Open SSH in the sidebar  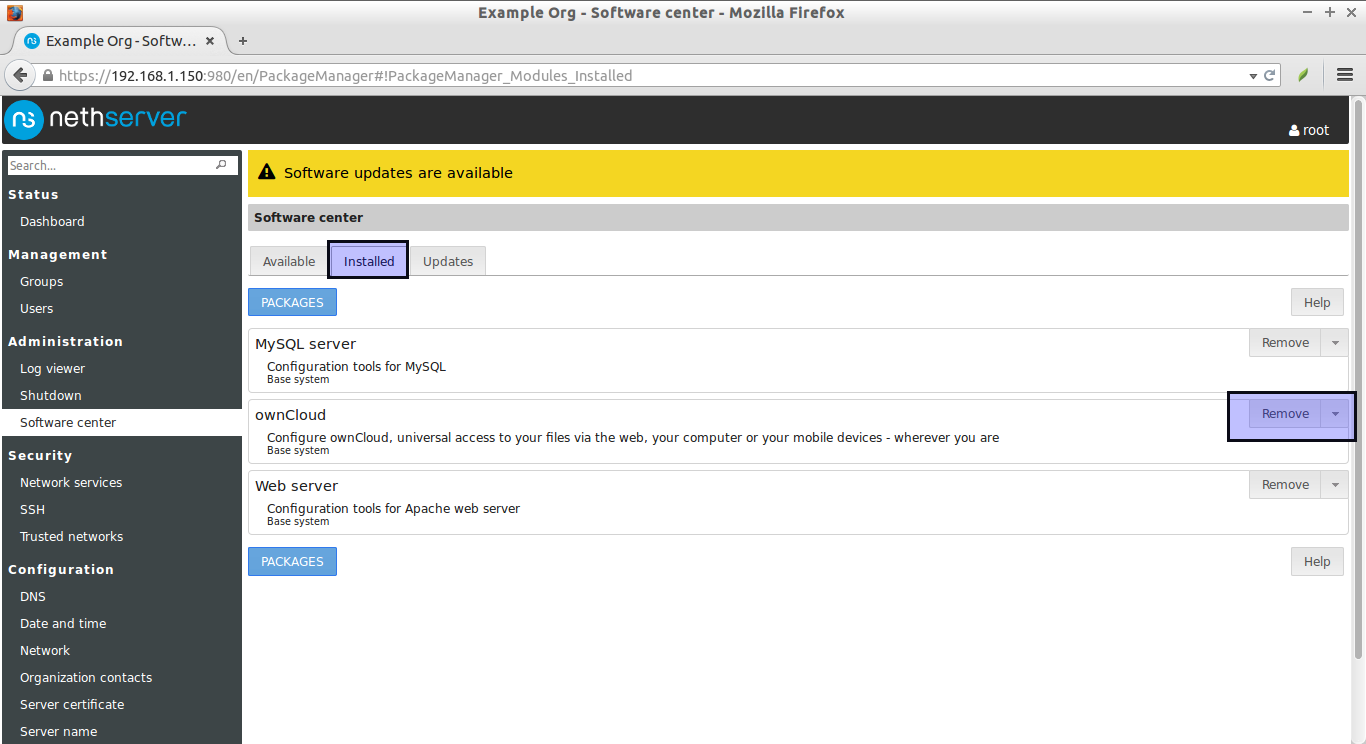[32, 510]
